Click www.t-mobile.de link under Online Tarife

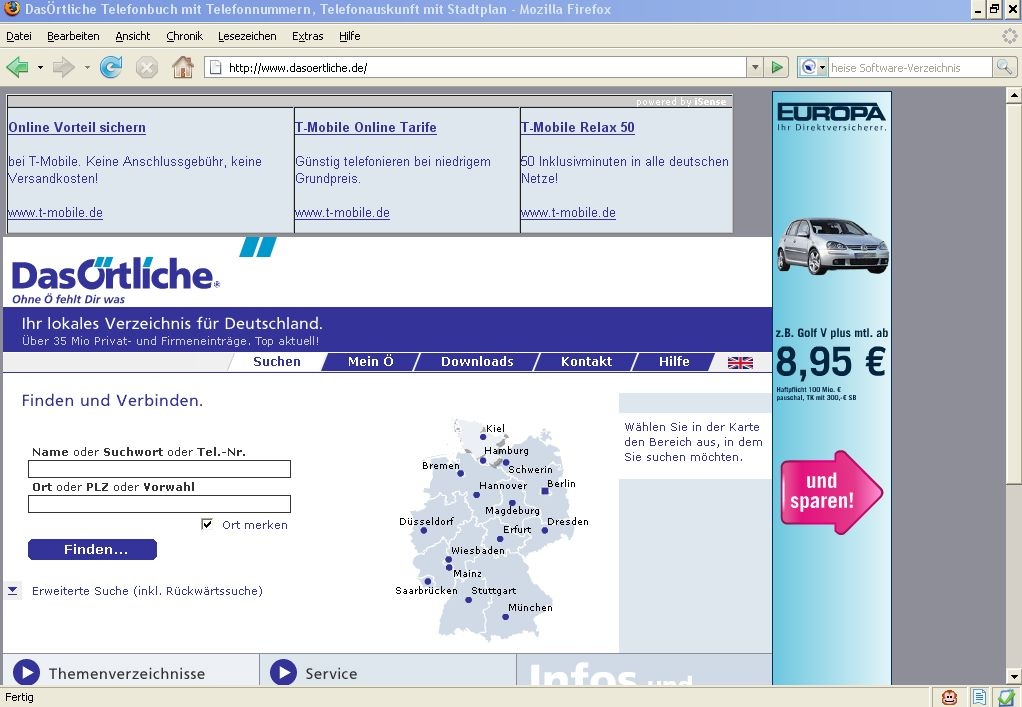point(342,212)
